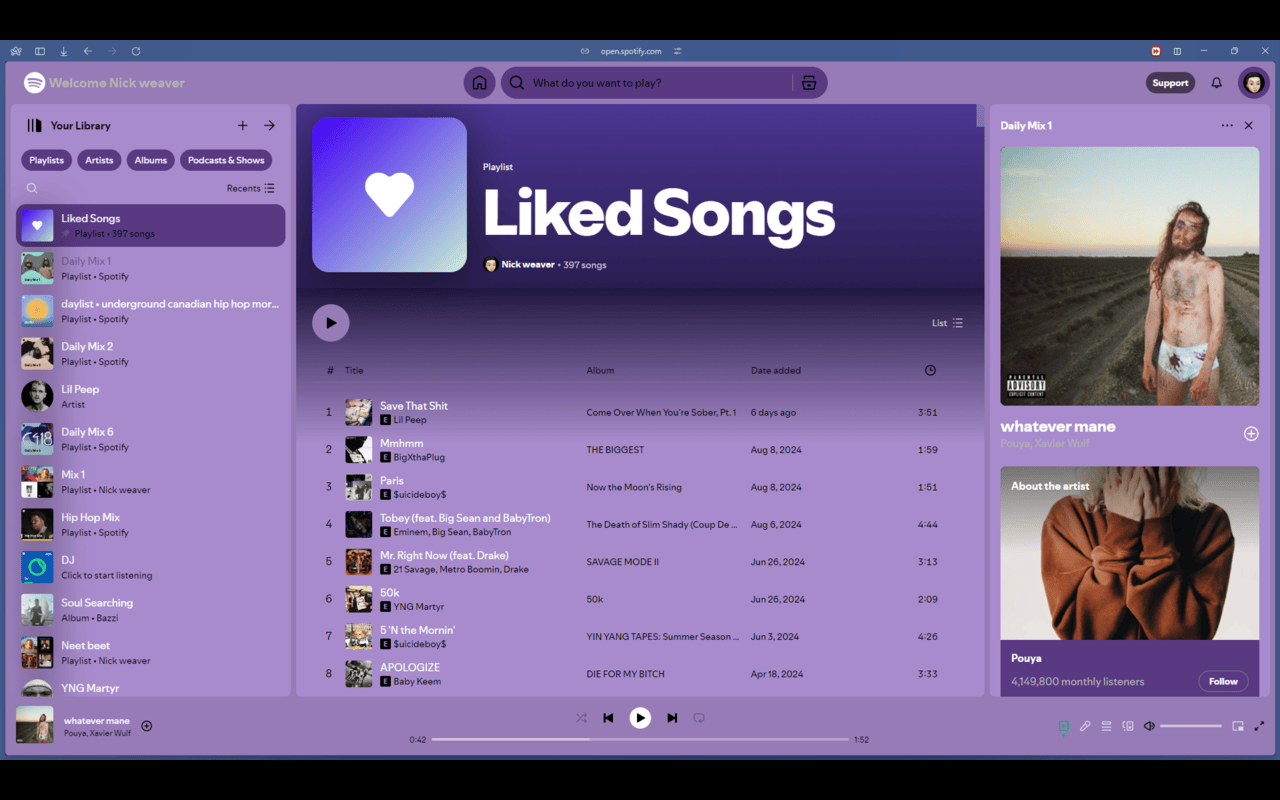Skip to previous track
1280x800 pixels.
[608, 718]
